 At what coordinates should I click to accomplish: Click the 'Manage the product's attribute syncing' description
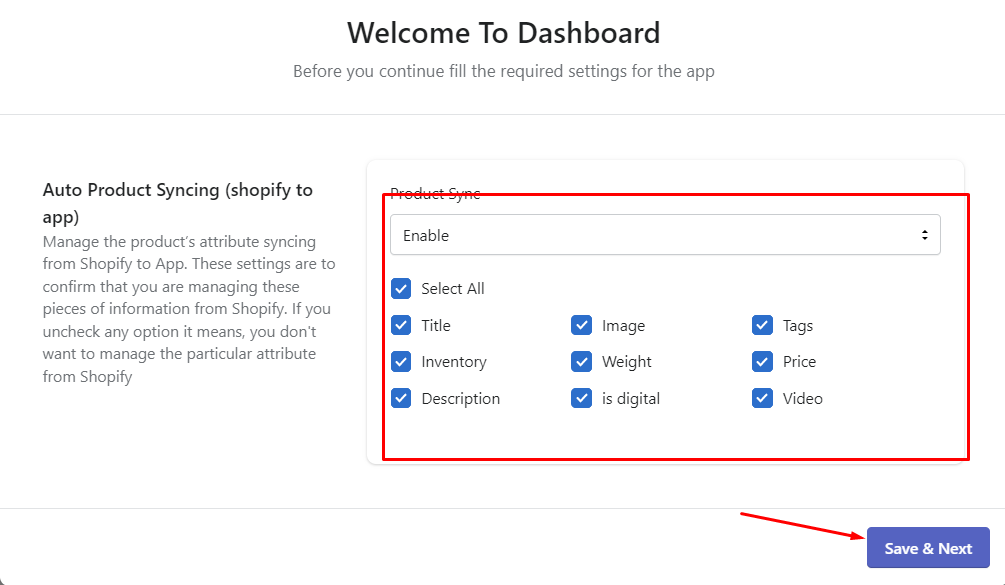(189, 309)
